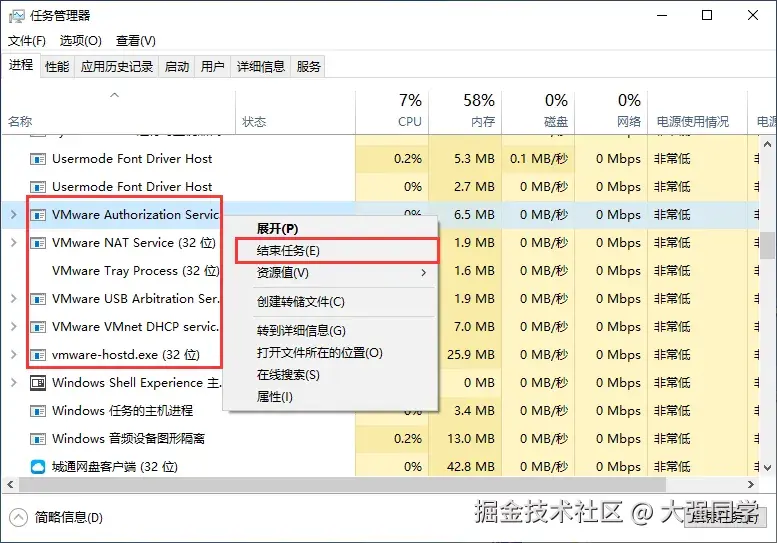Choose 创建转储文件(C) in context menu
This screenshot has width=777, height=543.
tap(331, 302)
